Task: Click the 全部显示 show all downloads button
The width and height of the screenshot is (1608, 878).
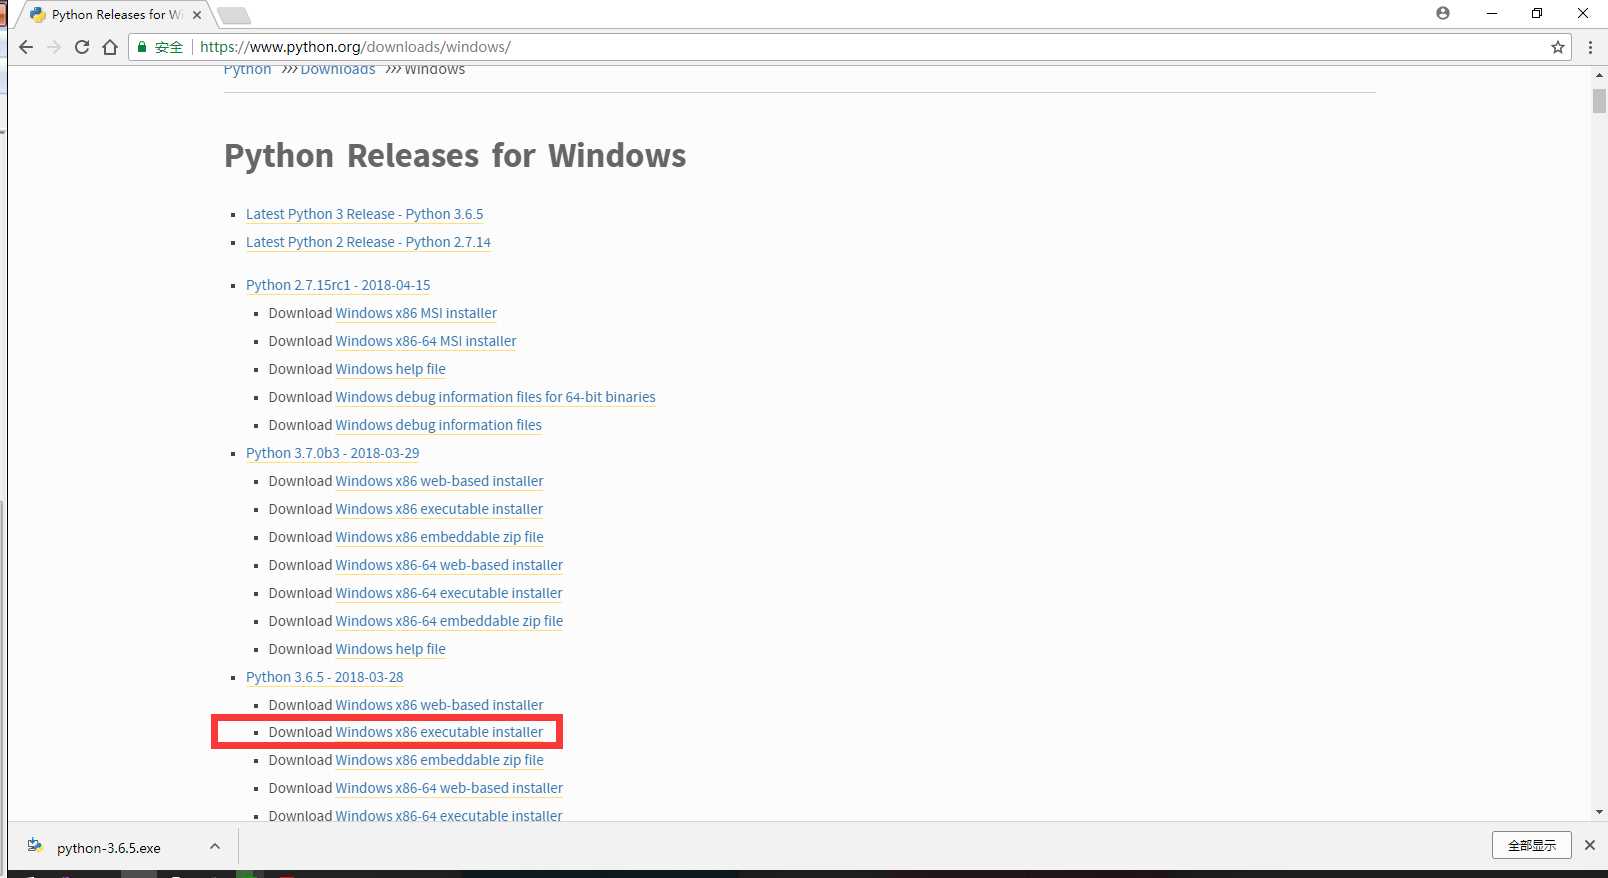Action: (x=1532, y=845)
